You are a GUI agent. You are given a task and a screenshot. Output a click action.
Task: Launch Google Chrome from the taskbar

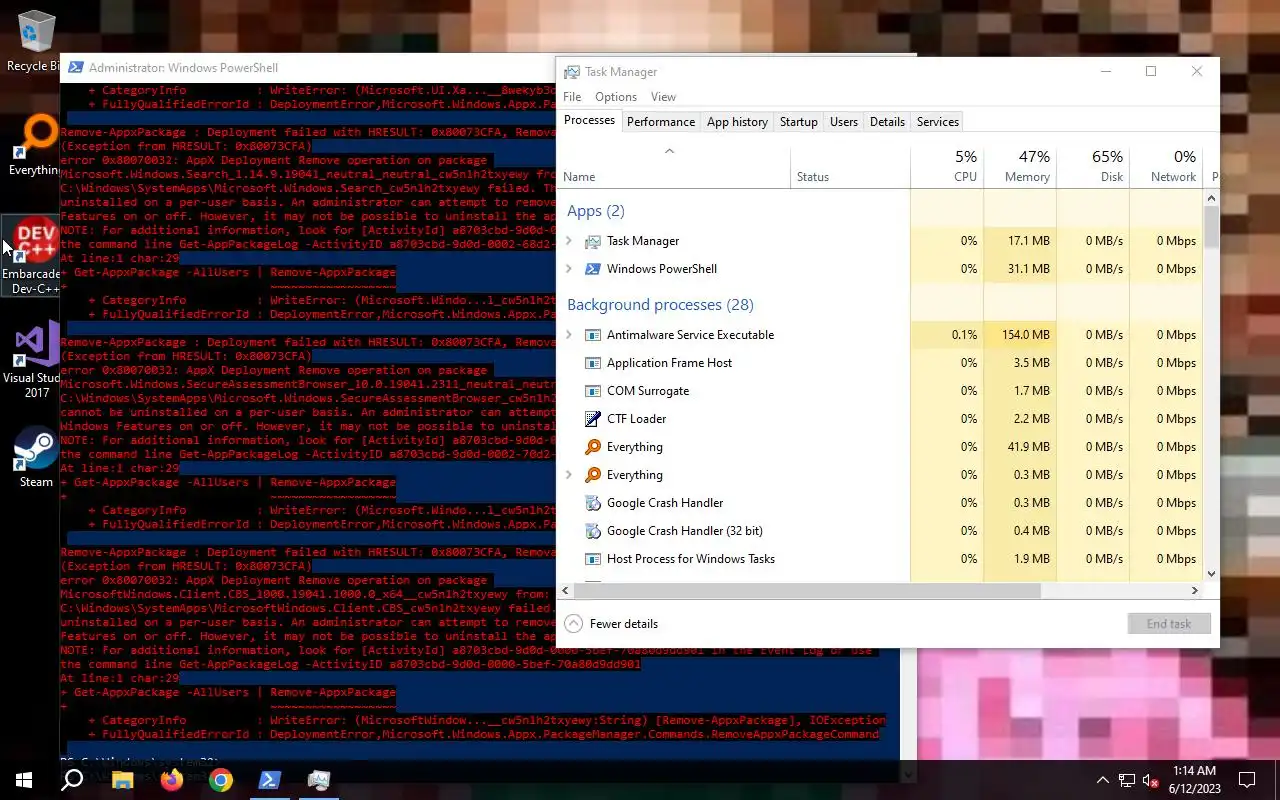click(221, 780)
